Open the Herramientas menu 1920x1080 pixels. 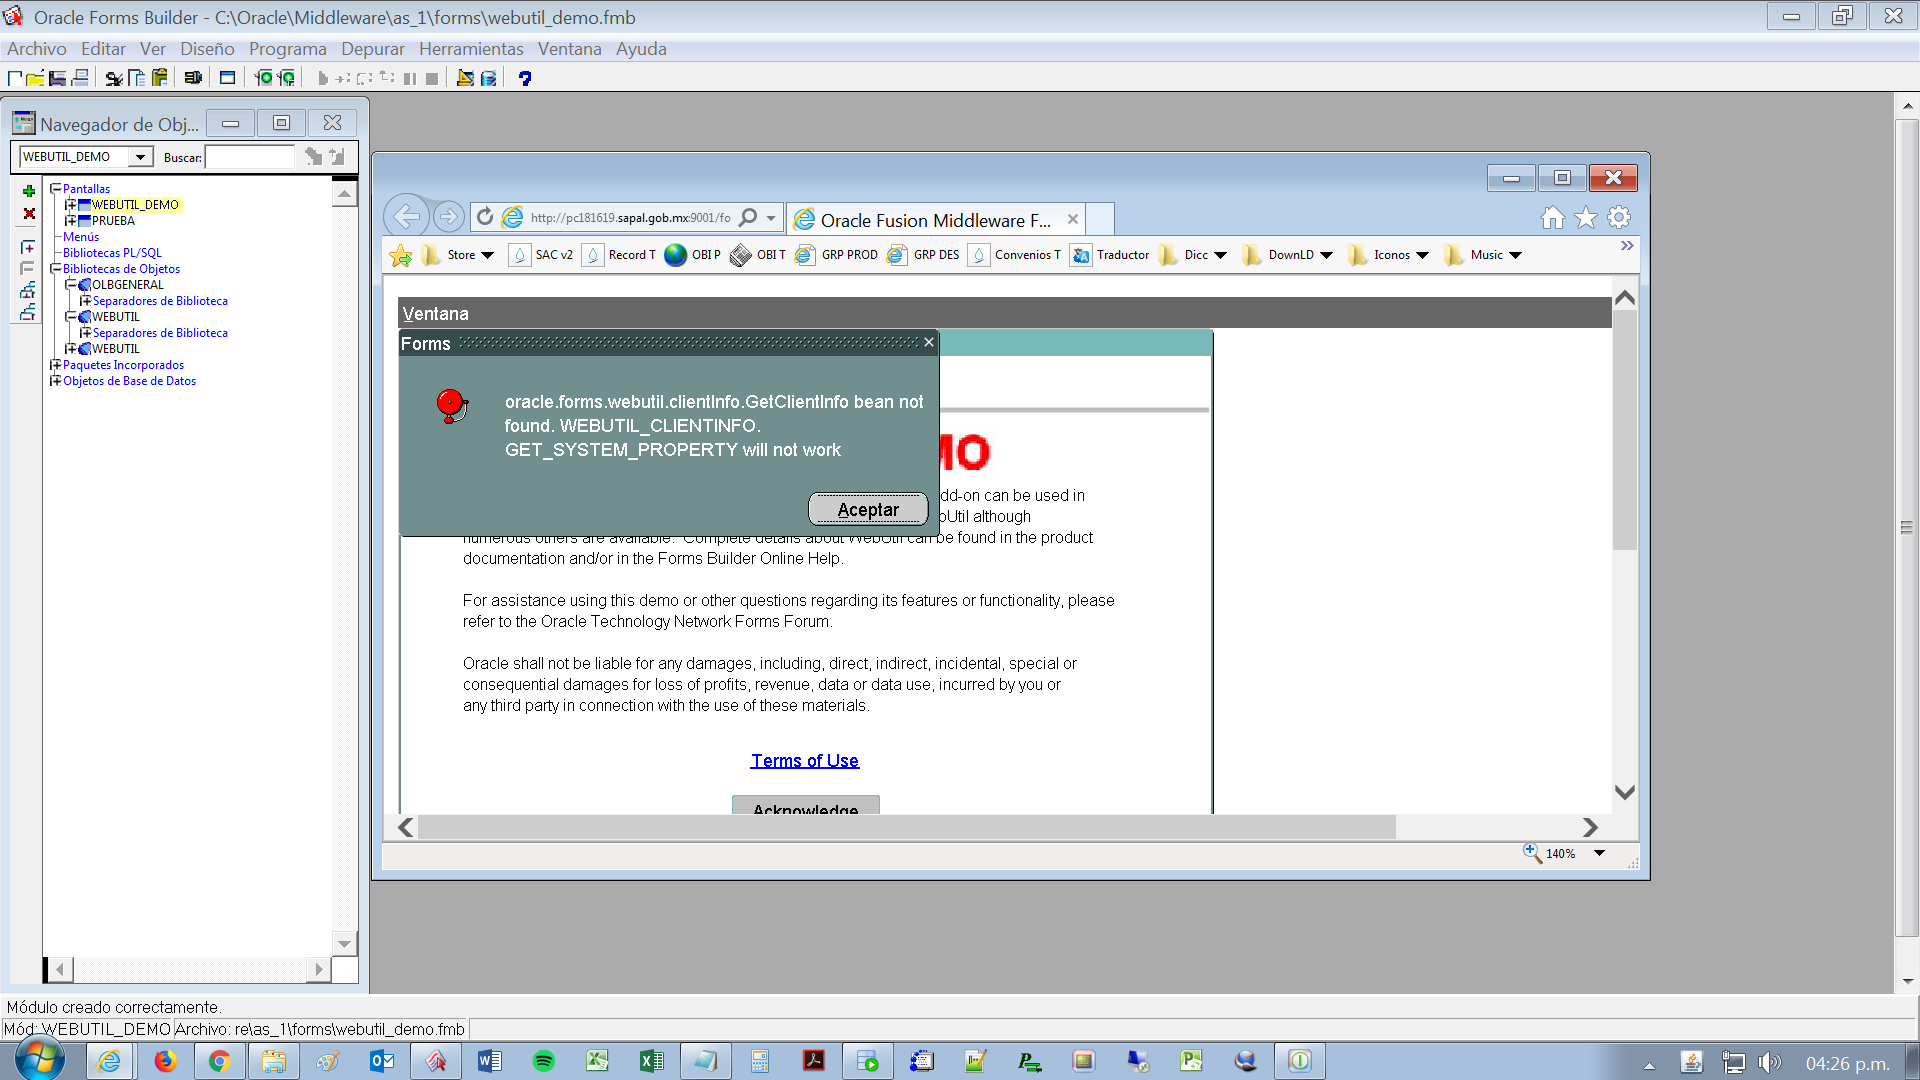tap(471, 49)
